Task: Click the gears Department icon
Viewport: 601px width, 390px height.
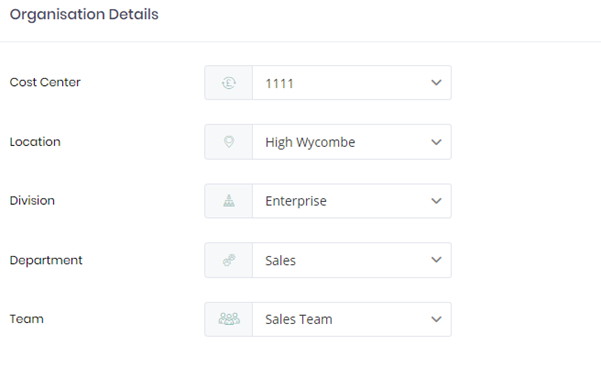Action: (229, 260)
